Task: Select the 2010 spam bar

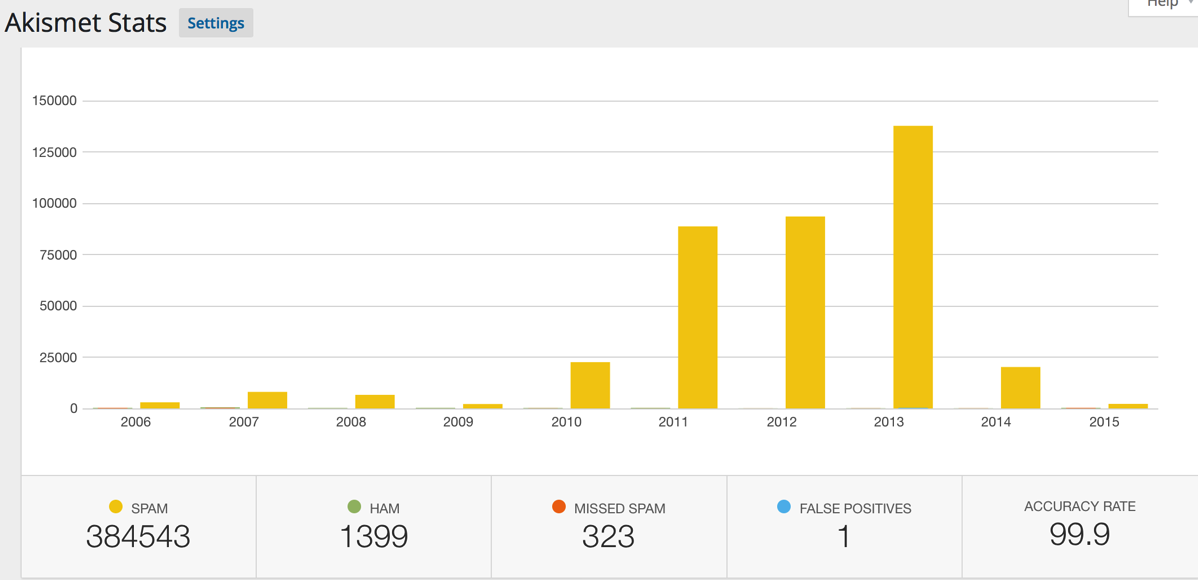Action: click(590, 385)
